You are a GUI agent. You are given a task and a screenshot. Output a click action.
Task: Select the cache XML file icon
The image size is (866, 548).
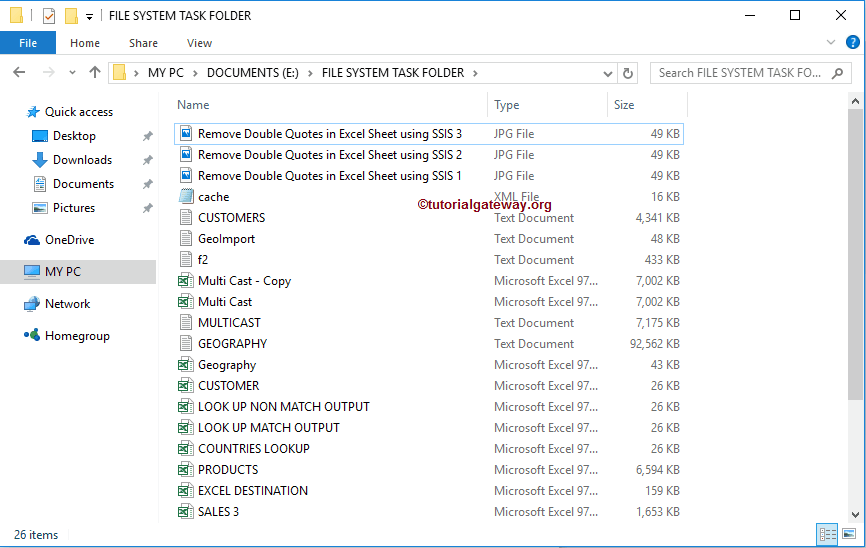185,197
